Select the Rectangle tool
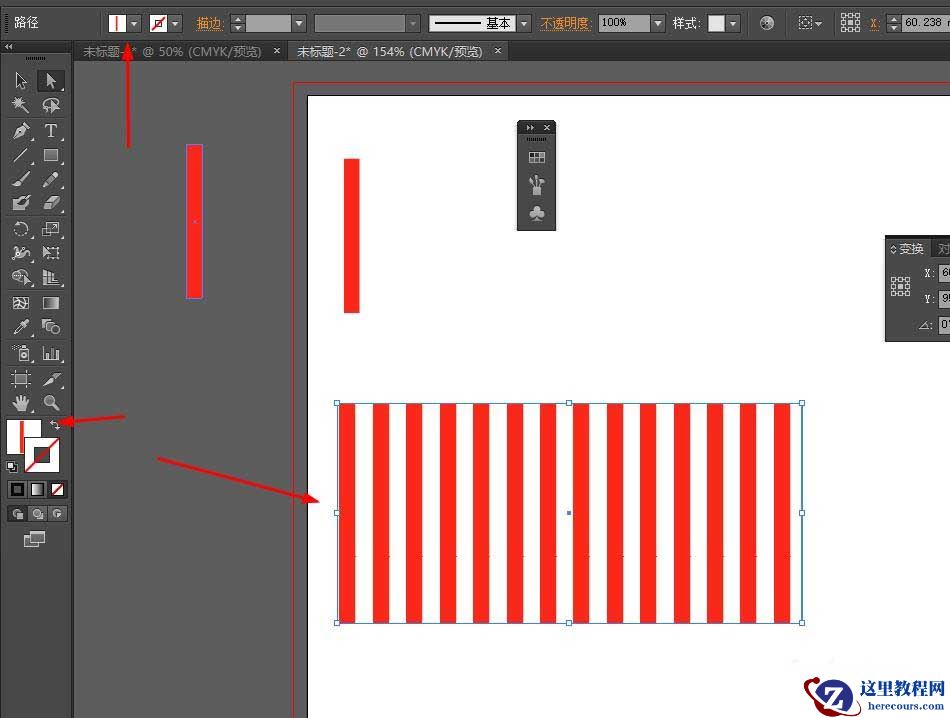950x718 pixels. click(x=51, y=155)
